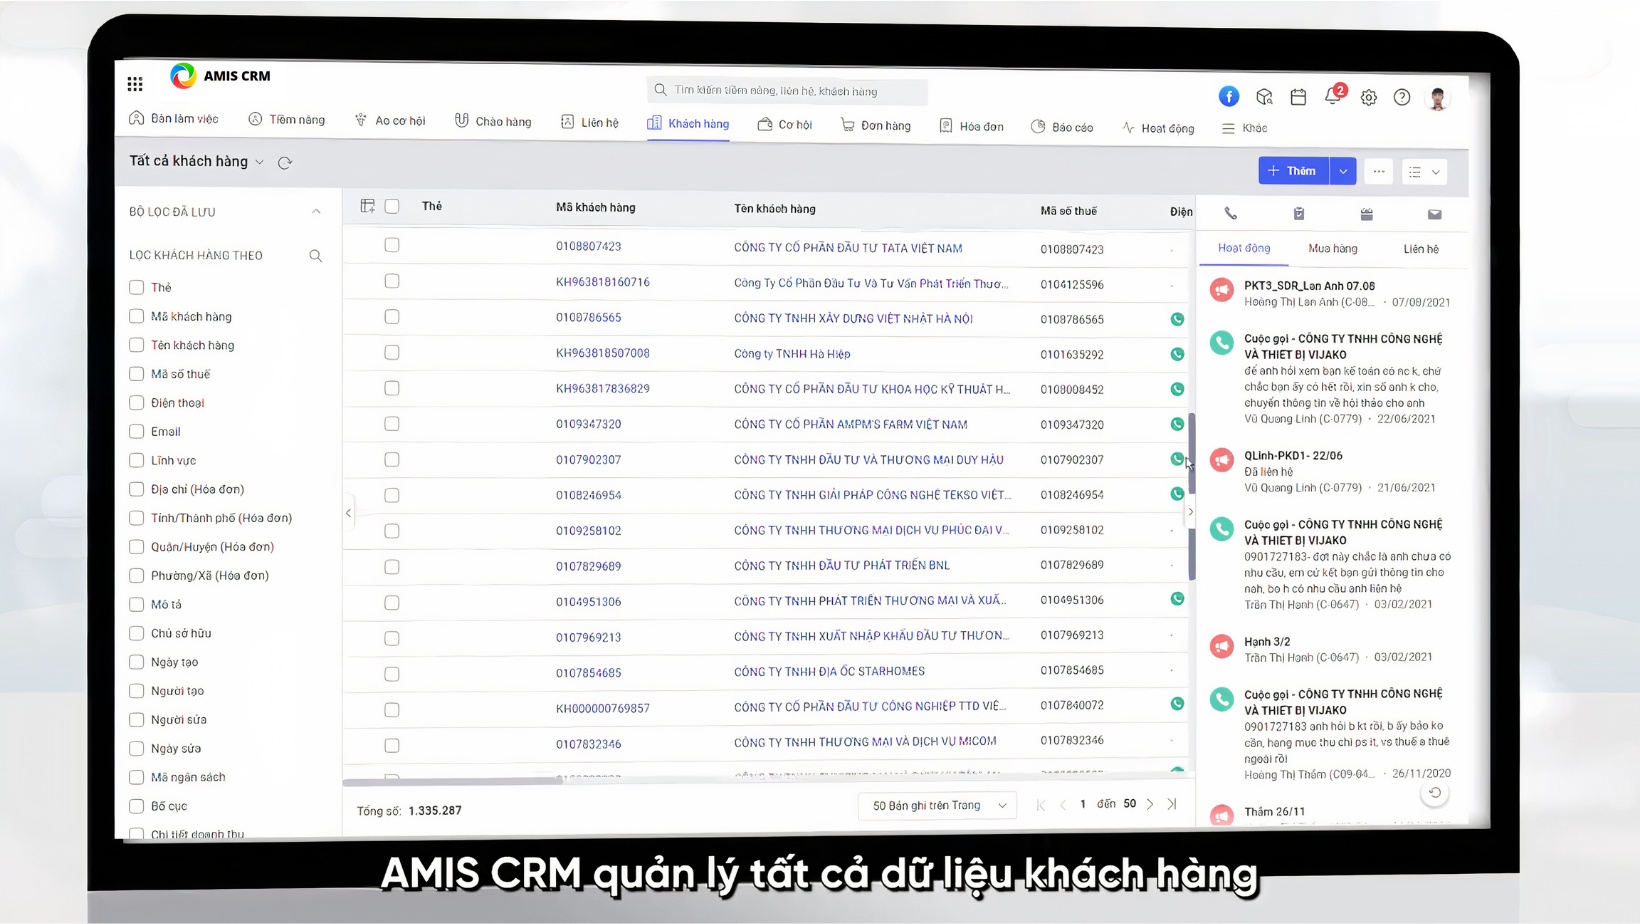The image size is (1640, 924).
Task: Open the dropdown arrow beside Thêm
Action: coord(1343,171)
